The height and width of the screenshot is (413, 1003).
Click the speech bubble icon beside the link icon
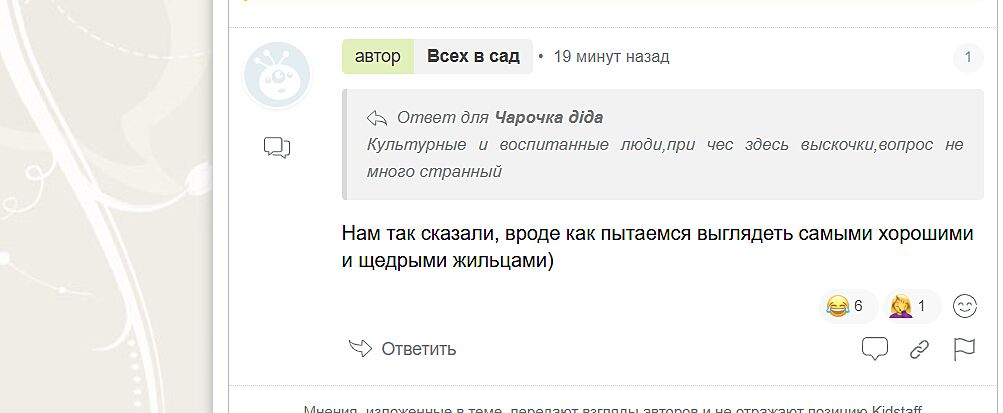tap(875, 349)
